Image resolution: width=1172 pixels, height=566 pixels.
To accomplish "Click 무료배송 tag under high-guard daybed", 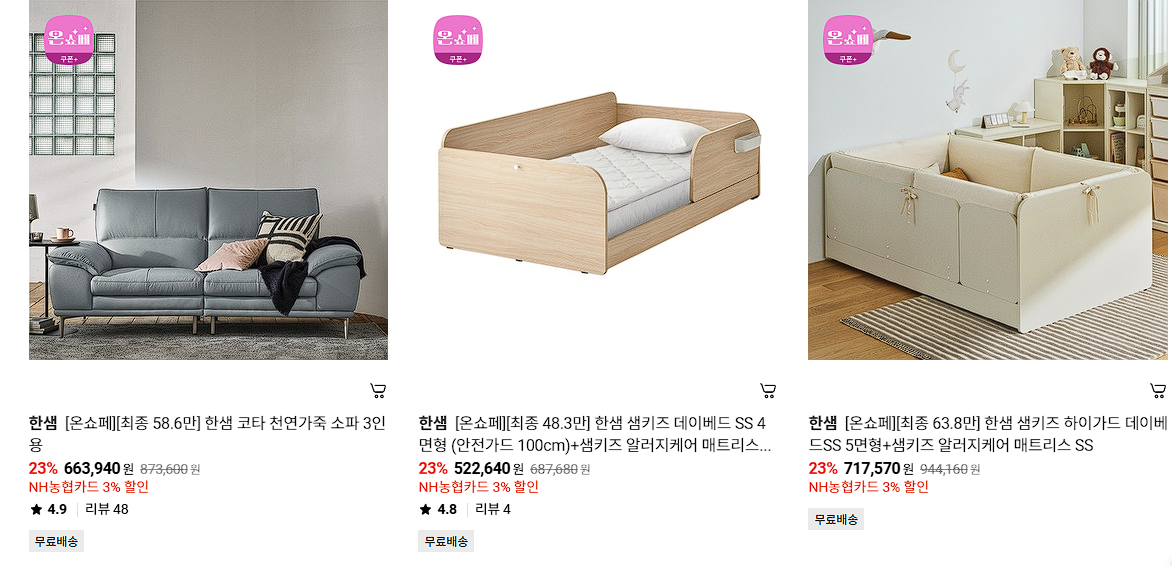I will (836, 519).
